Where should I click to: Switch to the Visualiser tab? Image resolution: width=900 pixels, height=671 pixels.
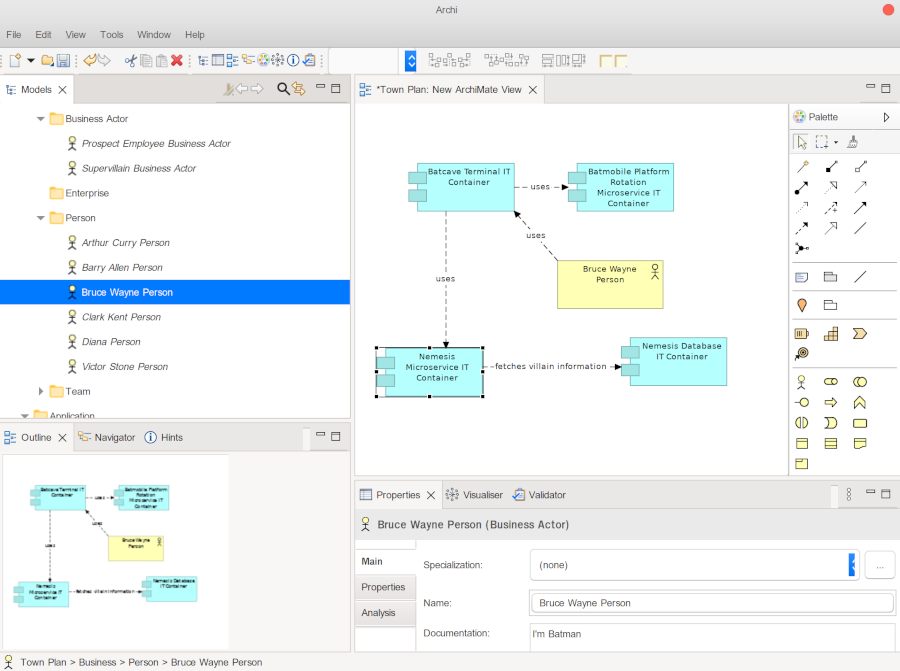click(x=474, y=495)
